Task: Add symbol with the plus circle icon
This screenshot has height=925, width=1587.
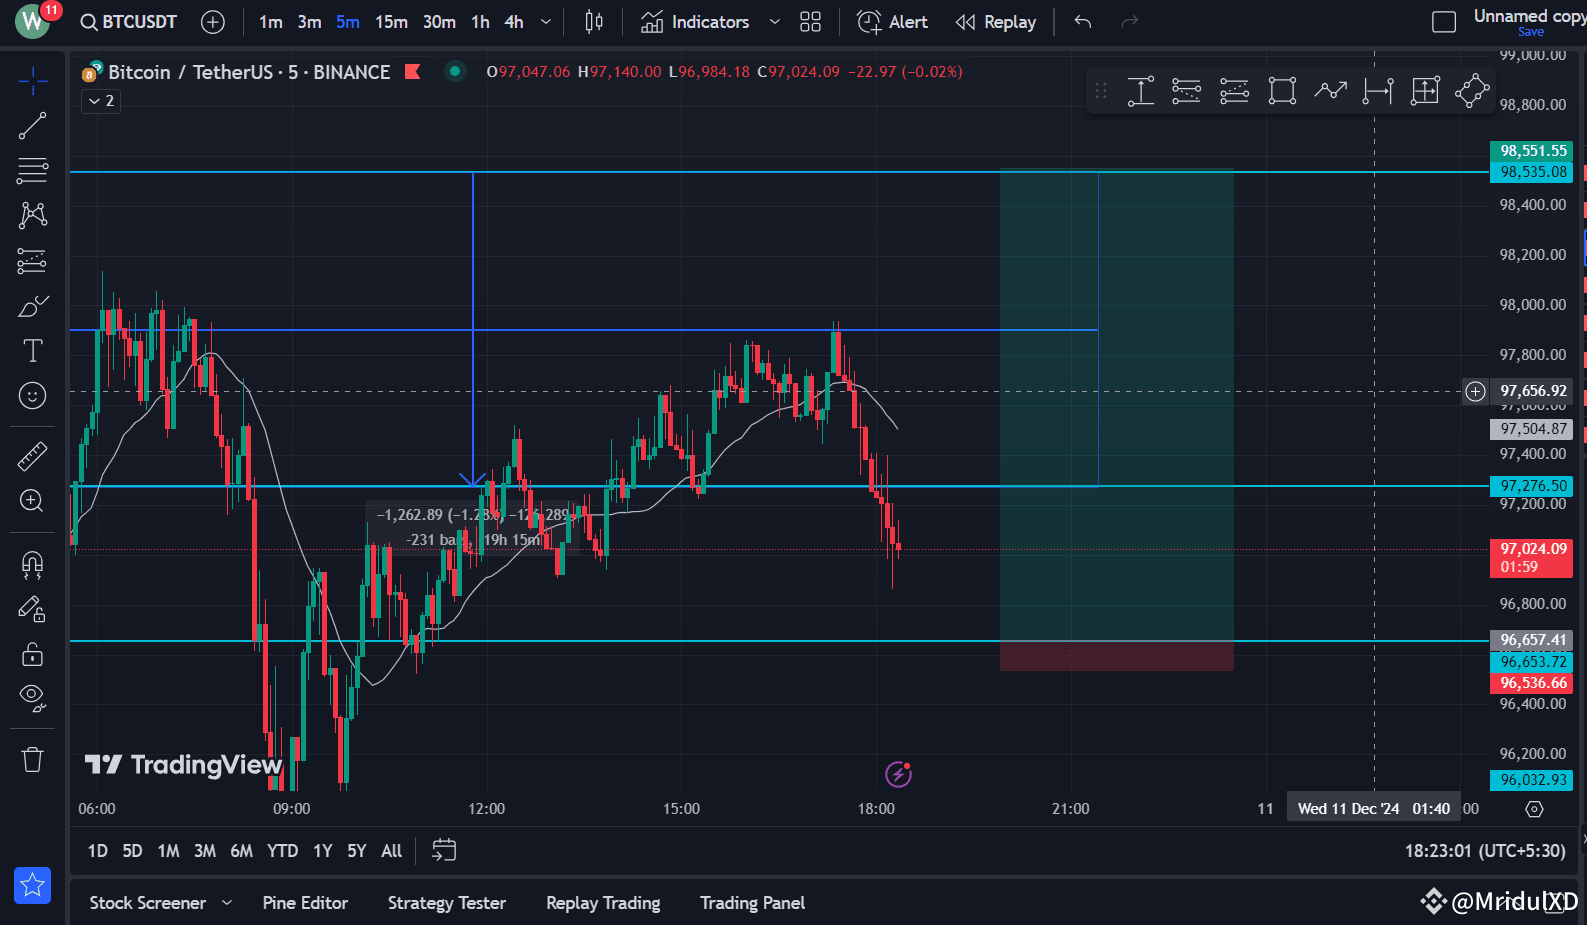Action: [x=213, y=22]
